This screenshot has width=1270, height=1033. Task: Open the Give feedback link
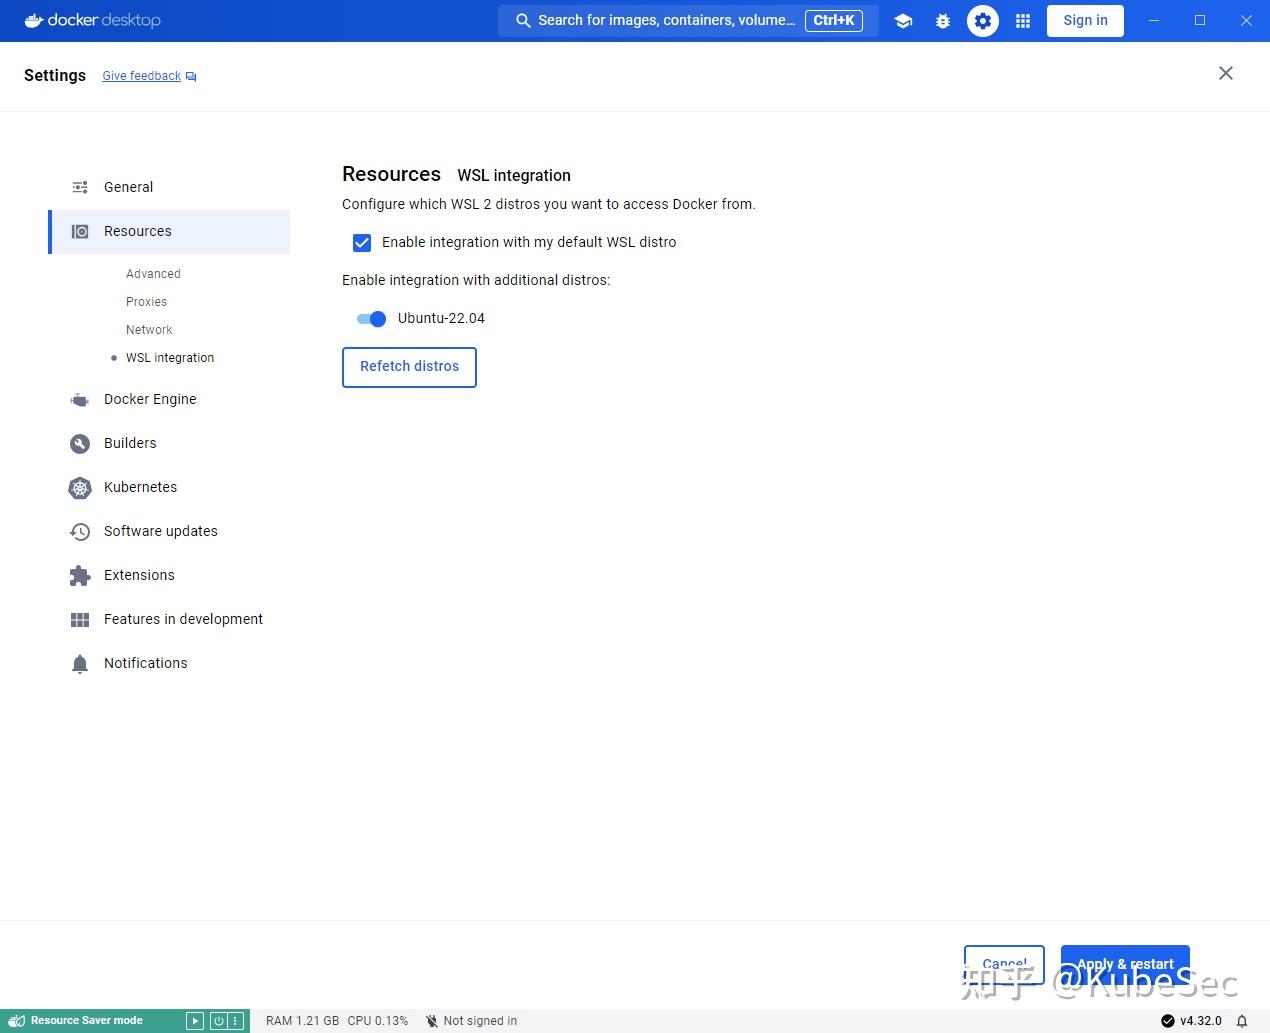(141, 75)
